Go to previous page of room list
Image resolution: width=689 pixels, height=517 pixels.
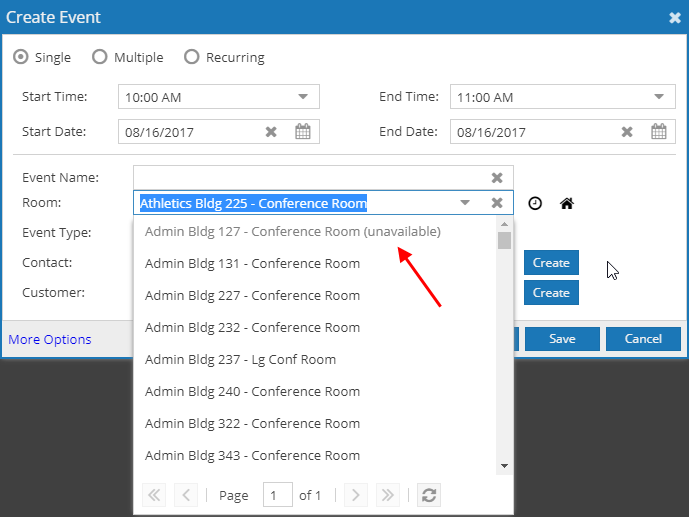click(x=186, y=495)
